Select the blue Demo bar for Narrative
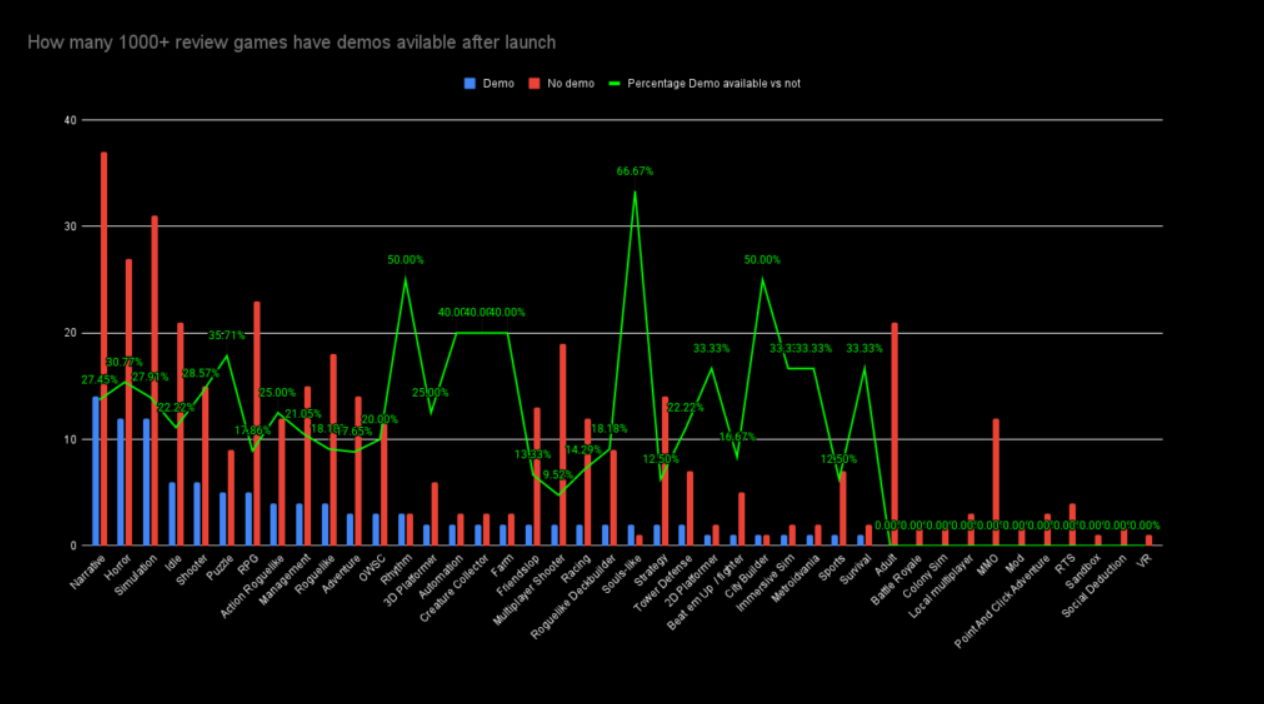The height and width of the screenshot is (704, 1264). click(x=96, y=471)
